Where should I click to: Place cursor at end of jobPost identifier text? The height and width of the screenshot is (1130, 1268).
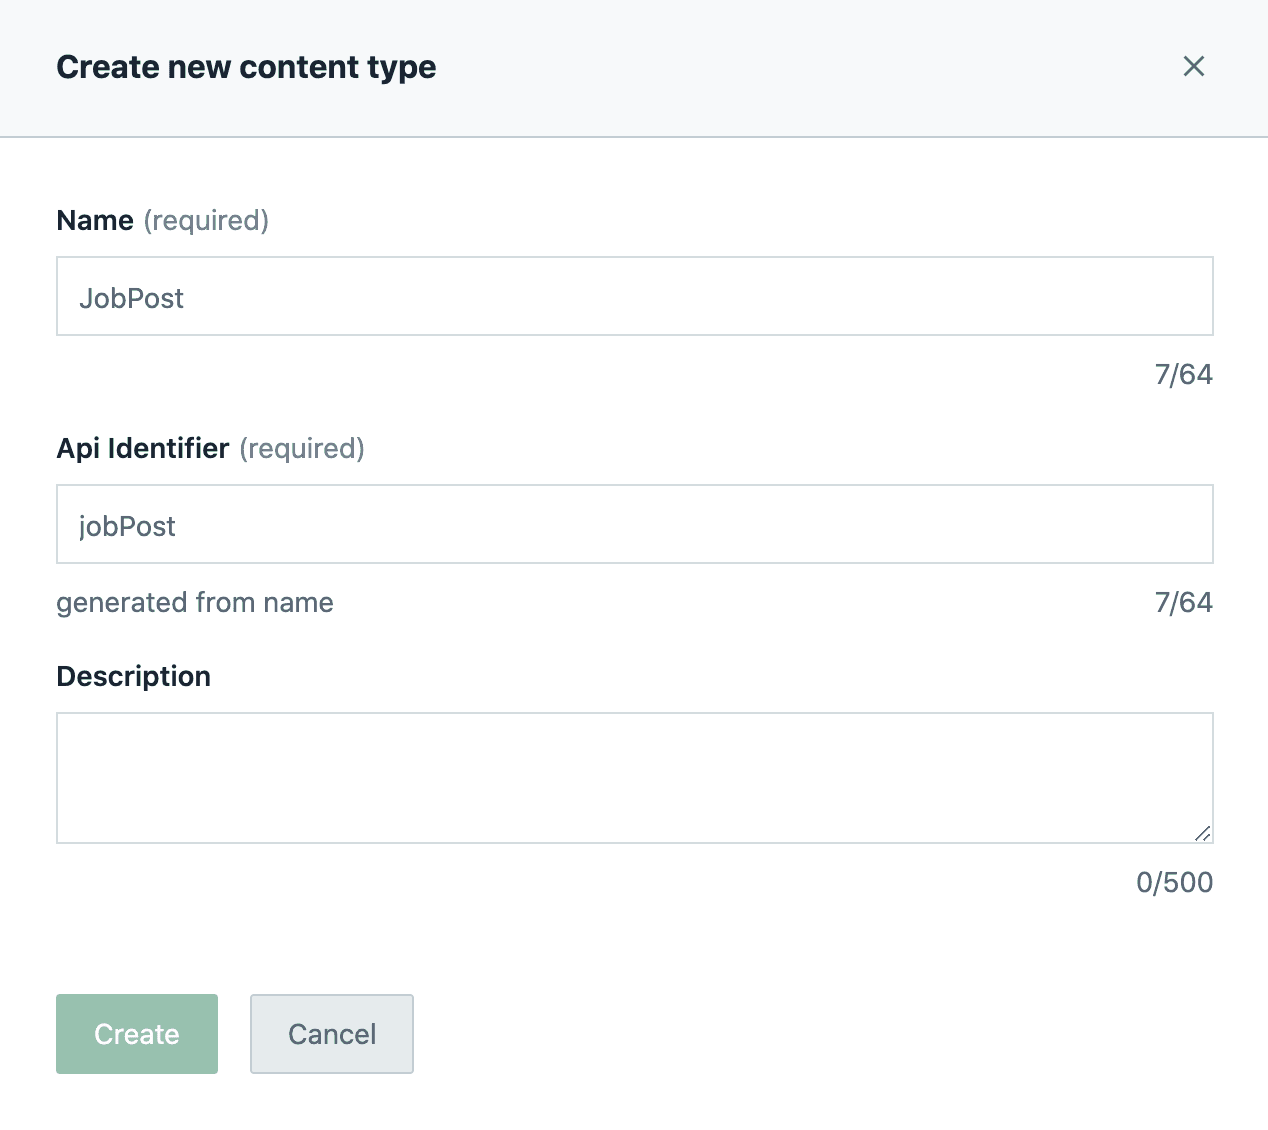pyautogui.click(x=178, y=526)
